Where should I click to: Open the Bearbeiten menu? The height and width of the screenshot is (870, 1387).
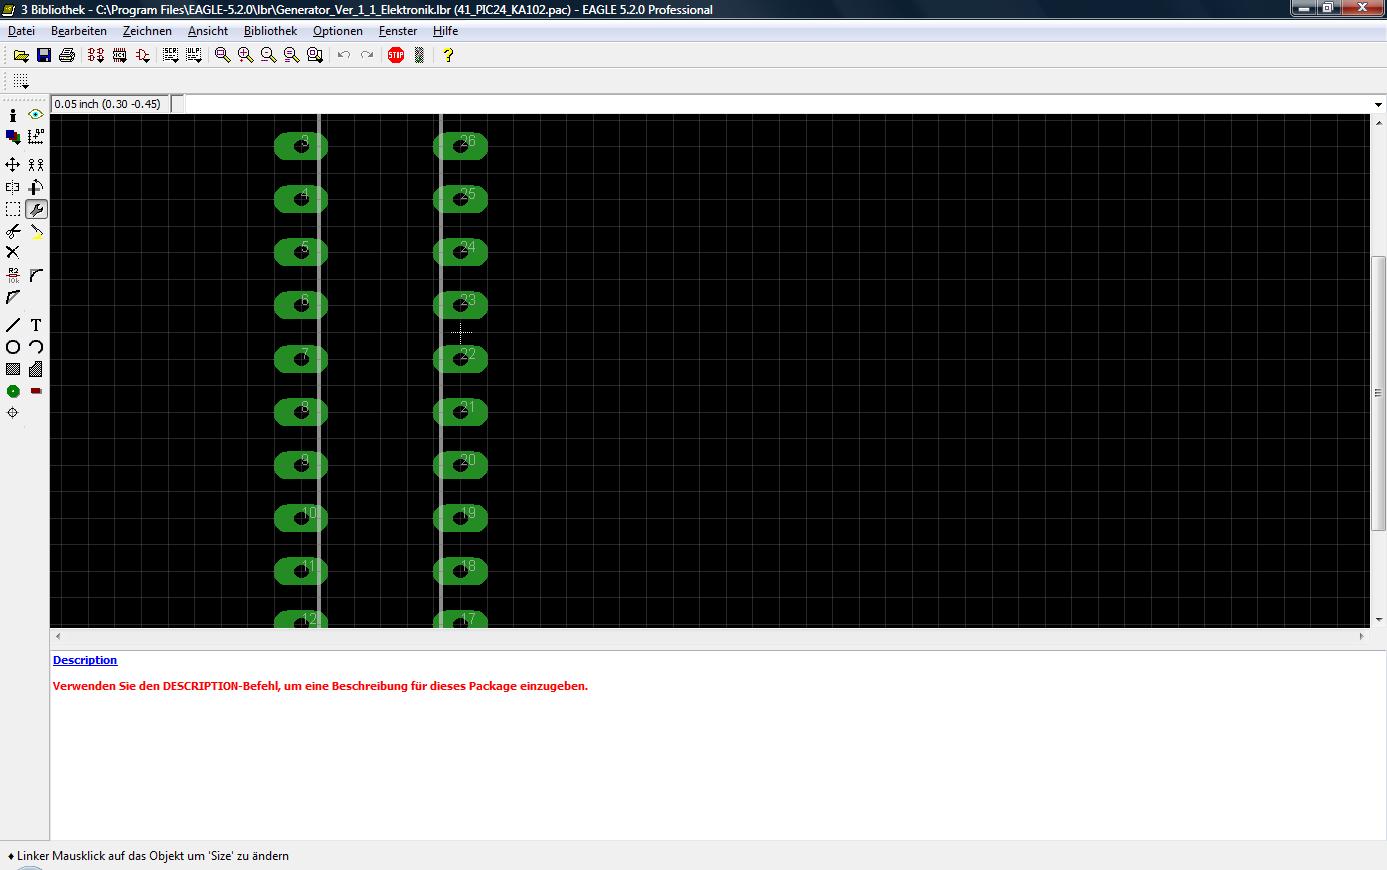click(79, 31)
